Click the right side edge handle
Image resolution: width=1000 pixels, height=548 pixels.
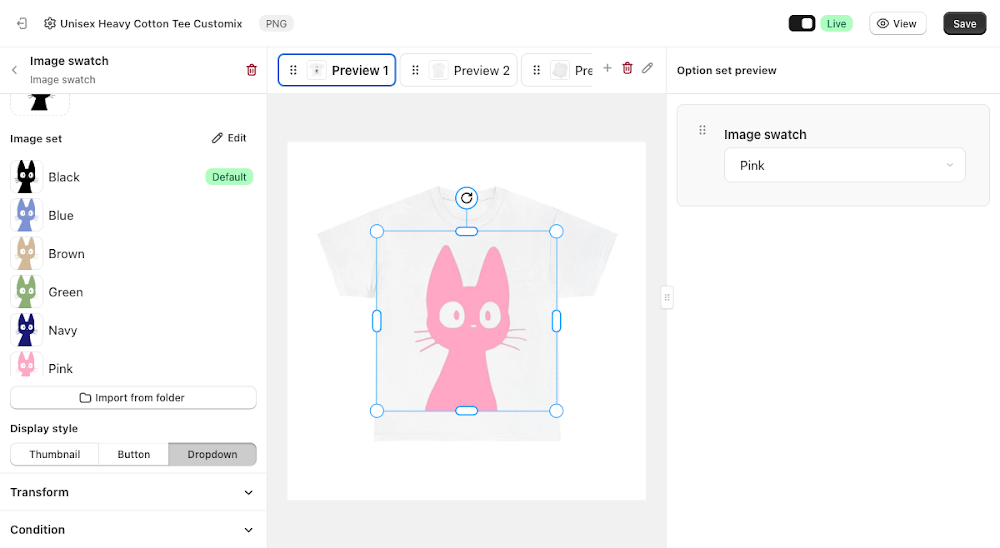tap(556, 321)
